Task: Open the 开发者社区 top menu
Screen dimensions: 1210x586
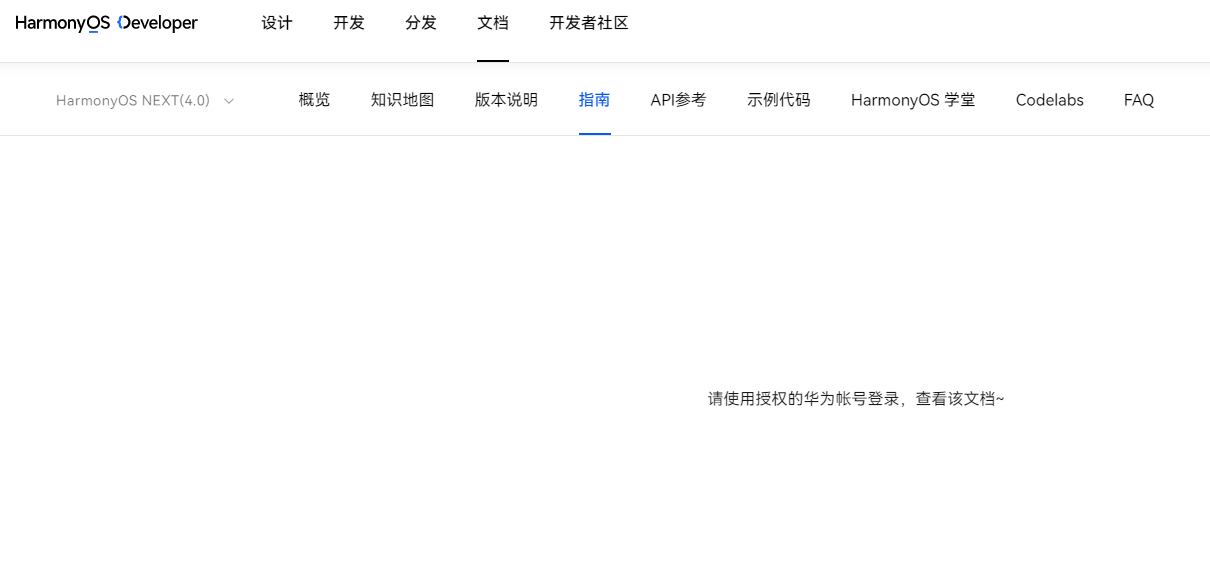Action: pos(589,23)
